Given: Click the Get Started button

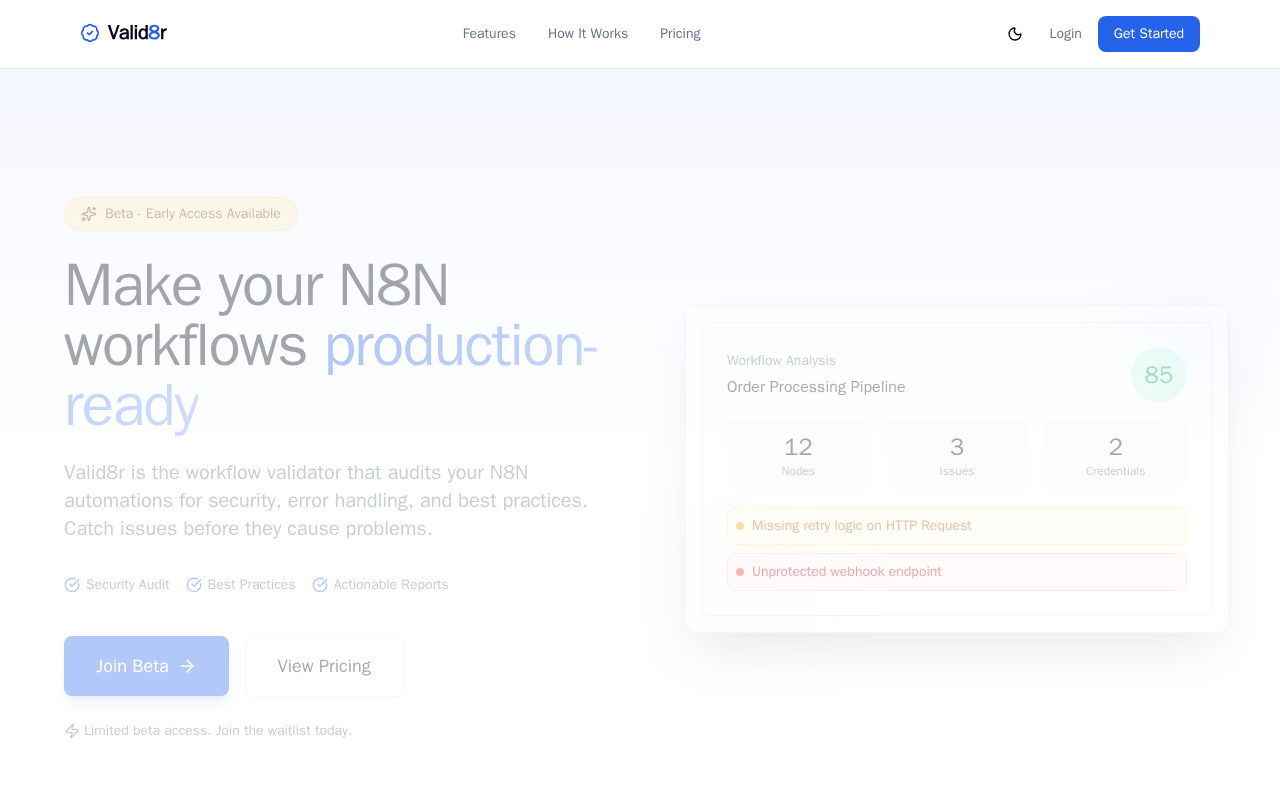Looking at the screenshot, I should (x=1149, y=34).
